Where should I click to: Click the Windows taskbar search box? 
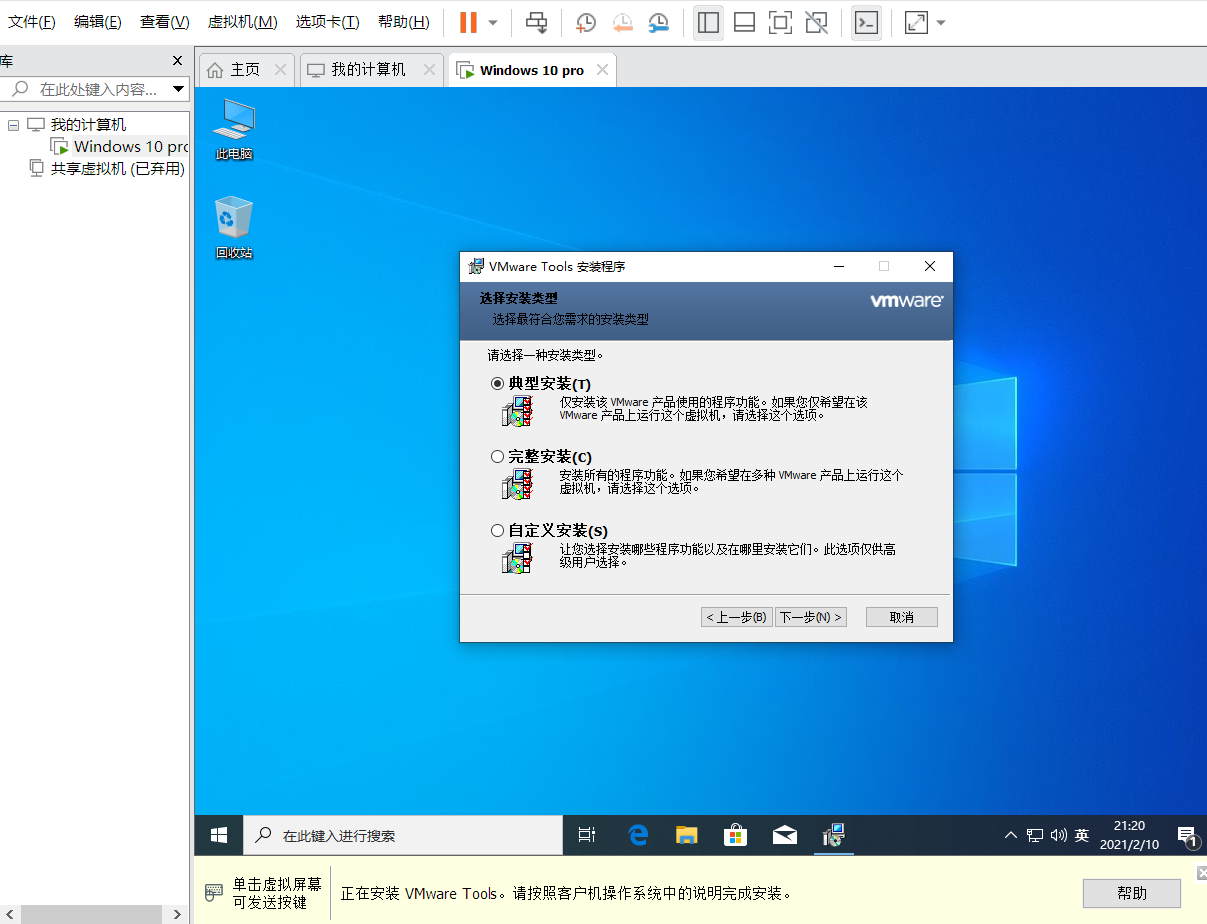pos(403,835)
